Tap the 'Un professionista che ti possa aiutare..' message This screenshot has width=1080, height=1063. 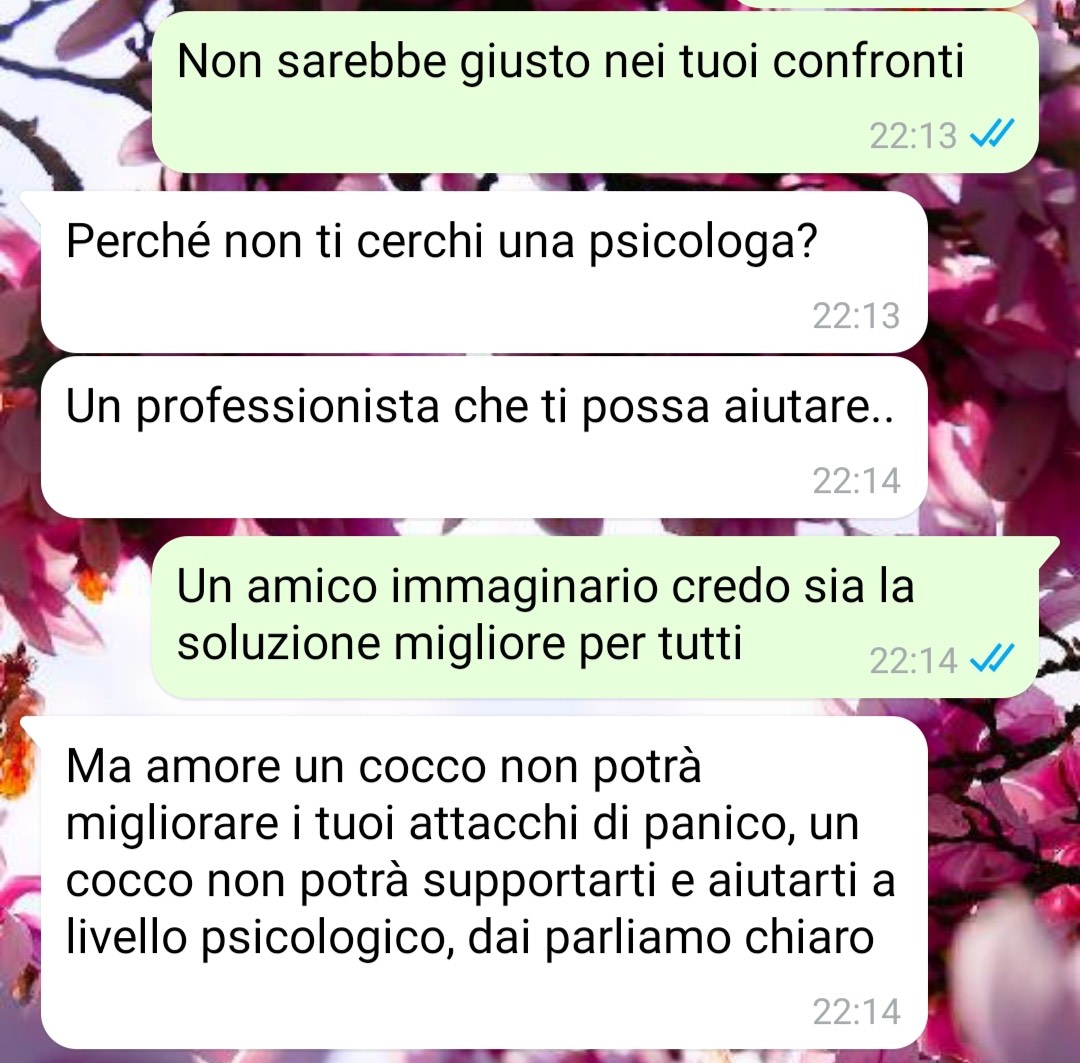pyautogui.click(x=484, y=437)
